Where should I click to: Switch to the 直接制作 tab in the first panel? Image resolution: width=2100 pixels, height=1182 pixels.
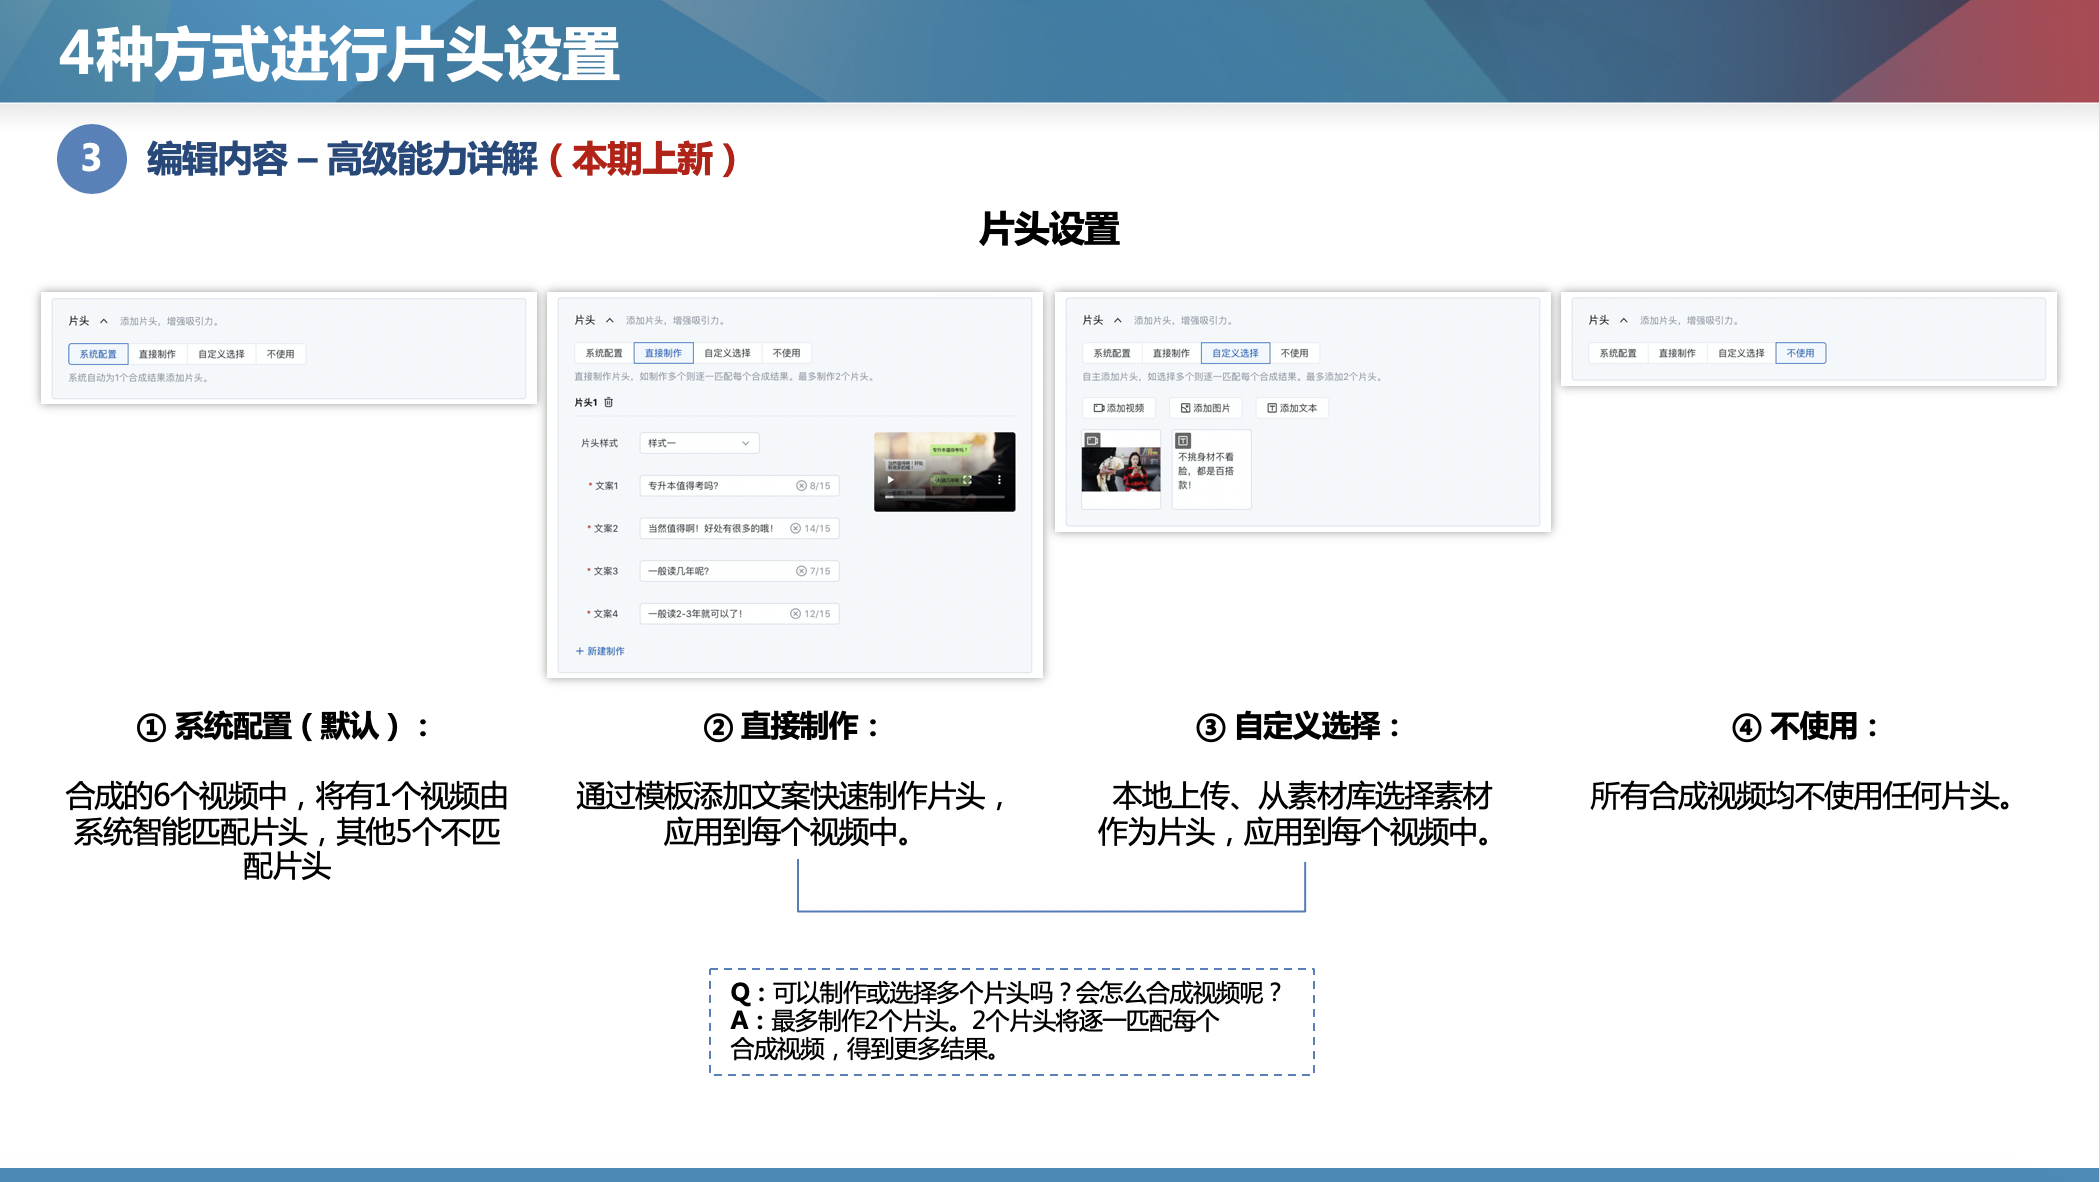(x=157, y=354)
